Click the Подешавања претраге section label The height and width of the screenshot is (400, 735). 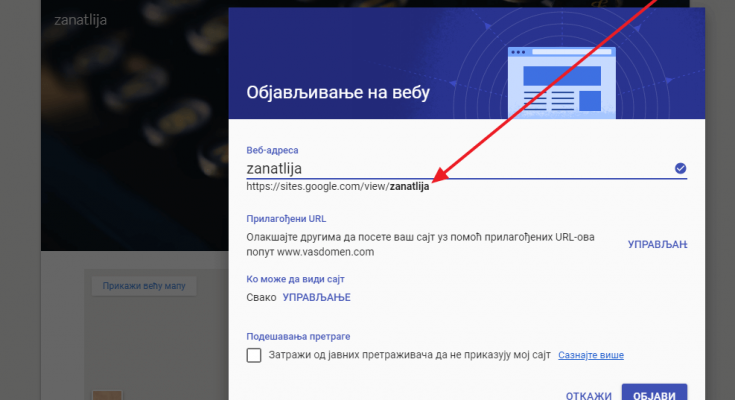[298, 336]
